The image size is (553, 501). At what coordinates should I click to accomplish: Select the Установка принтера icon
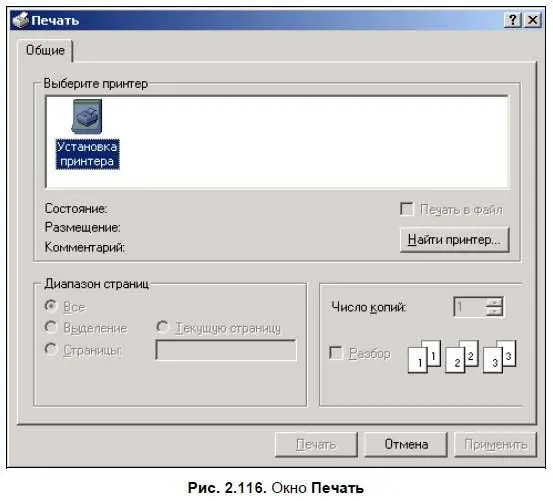[x=87, y=134]
